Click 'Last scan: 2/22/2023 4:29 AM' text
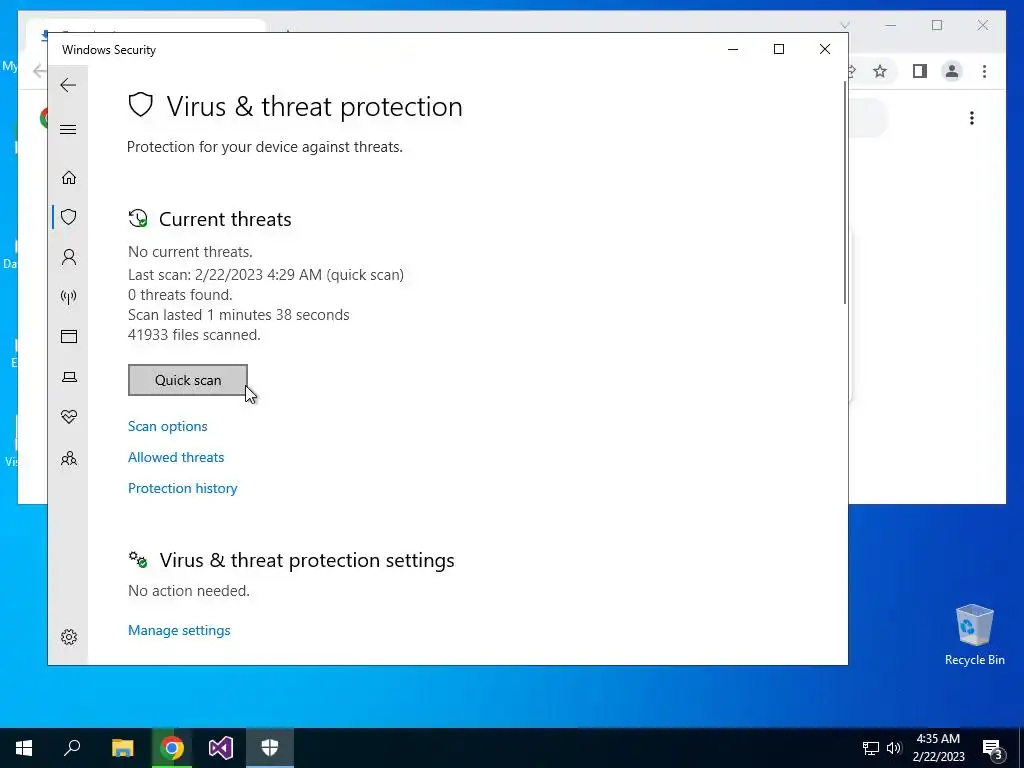This screenshot has width=1024, height=768. (225, 275)
